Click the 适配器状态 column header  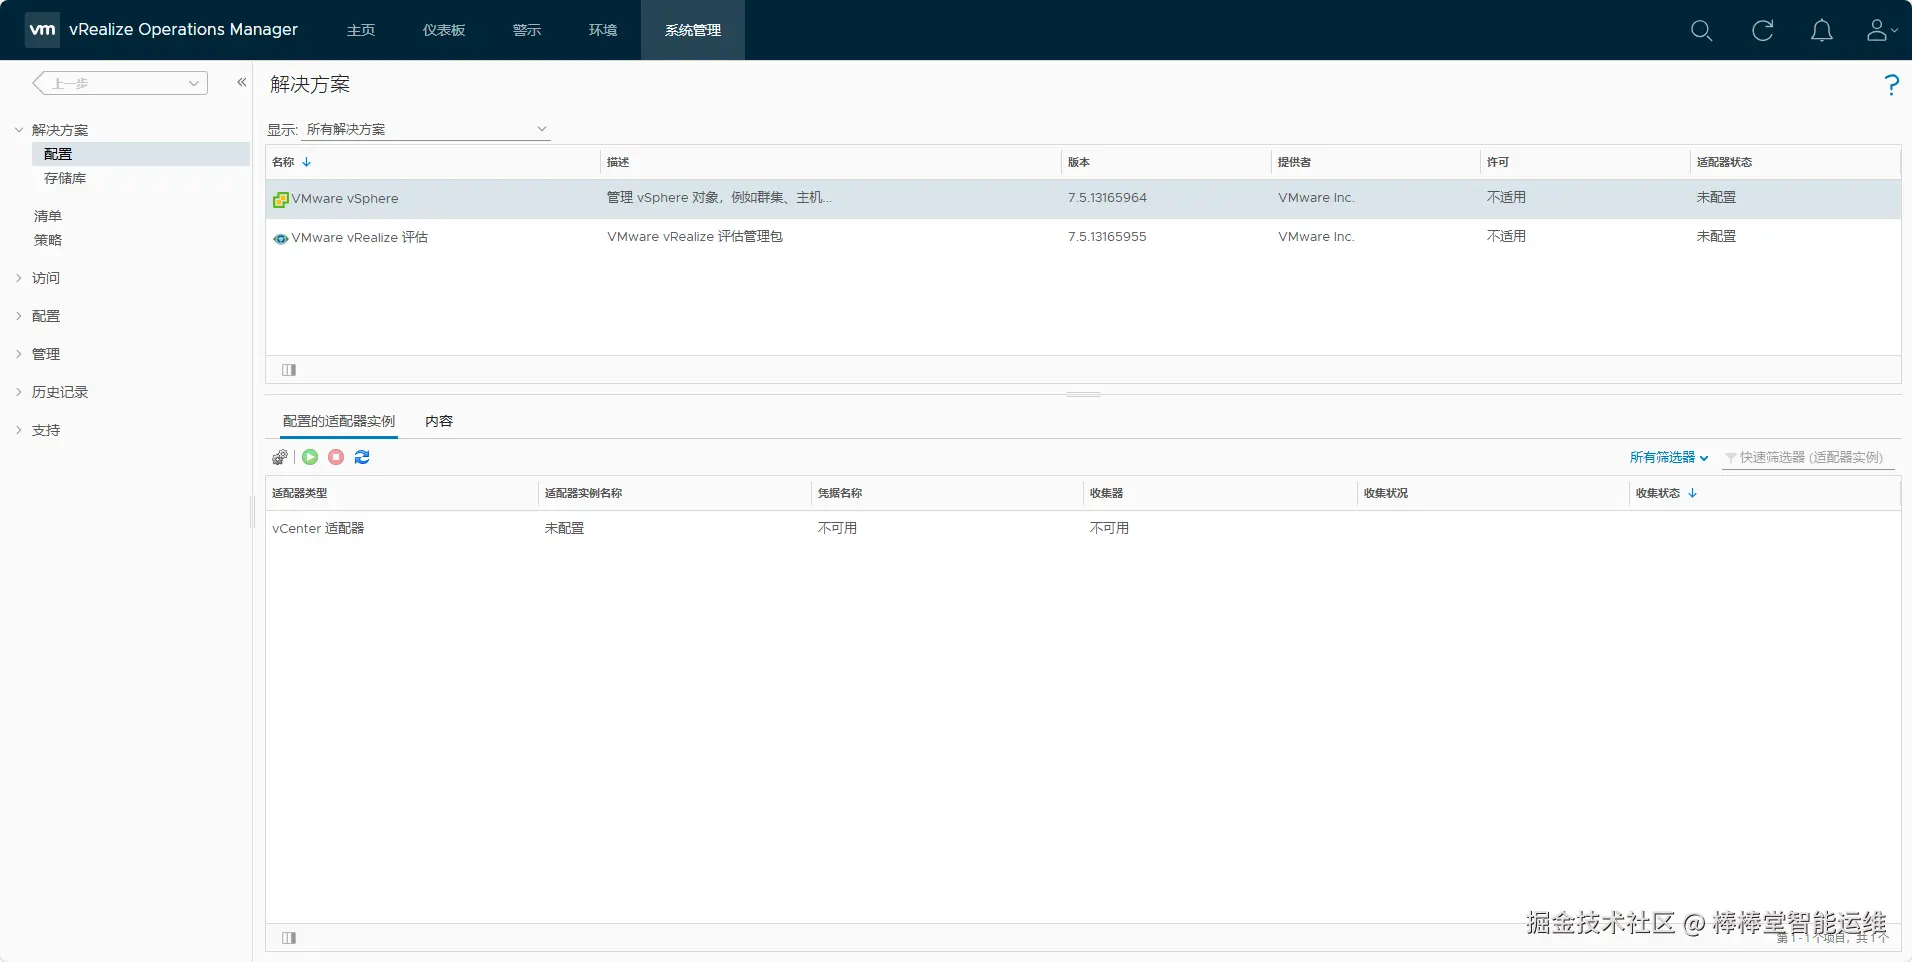(x=1795, y=162)
